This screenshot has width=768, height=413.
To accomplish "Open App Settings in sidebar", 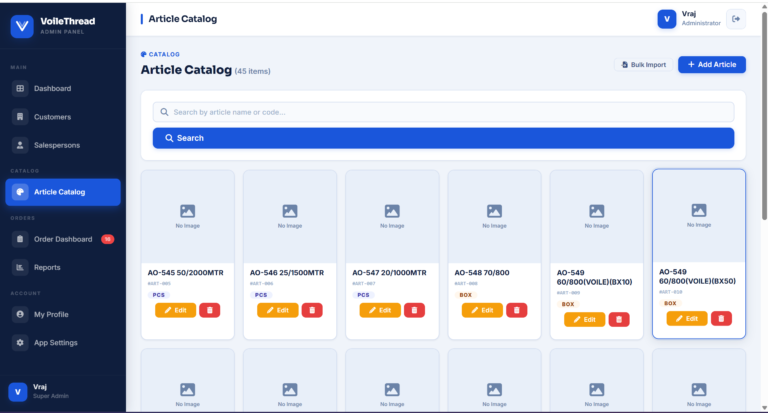I will point(55,342).
